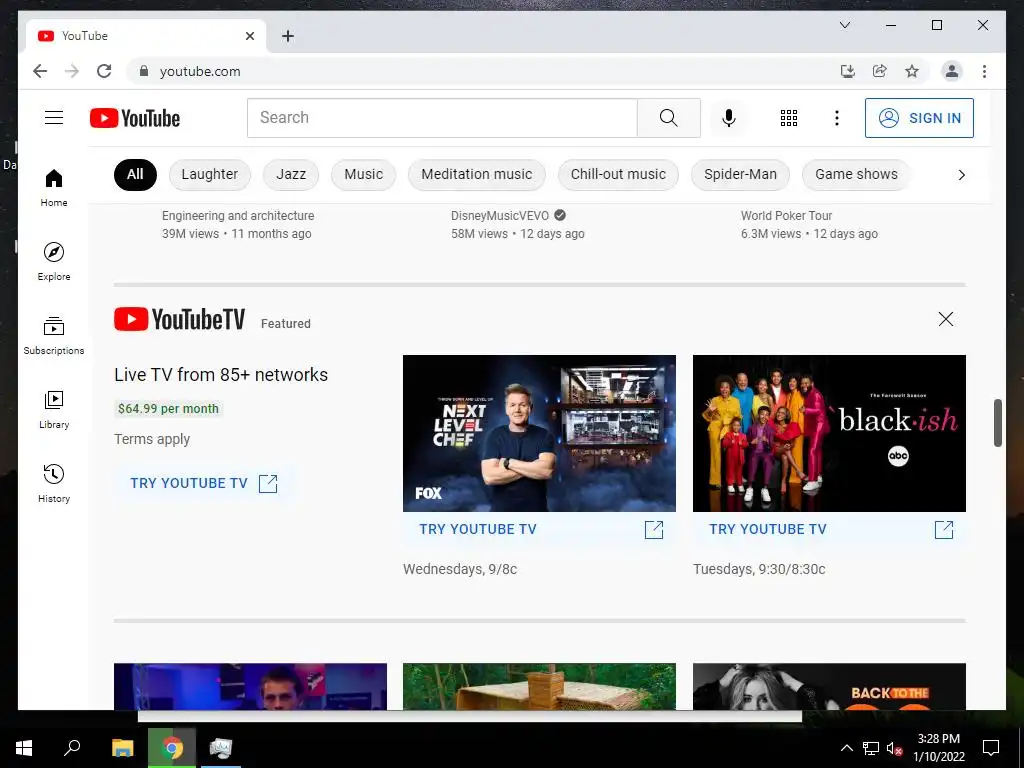Open the Windows notification center
Screen dimensions: 1024x768
(991, 748)
